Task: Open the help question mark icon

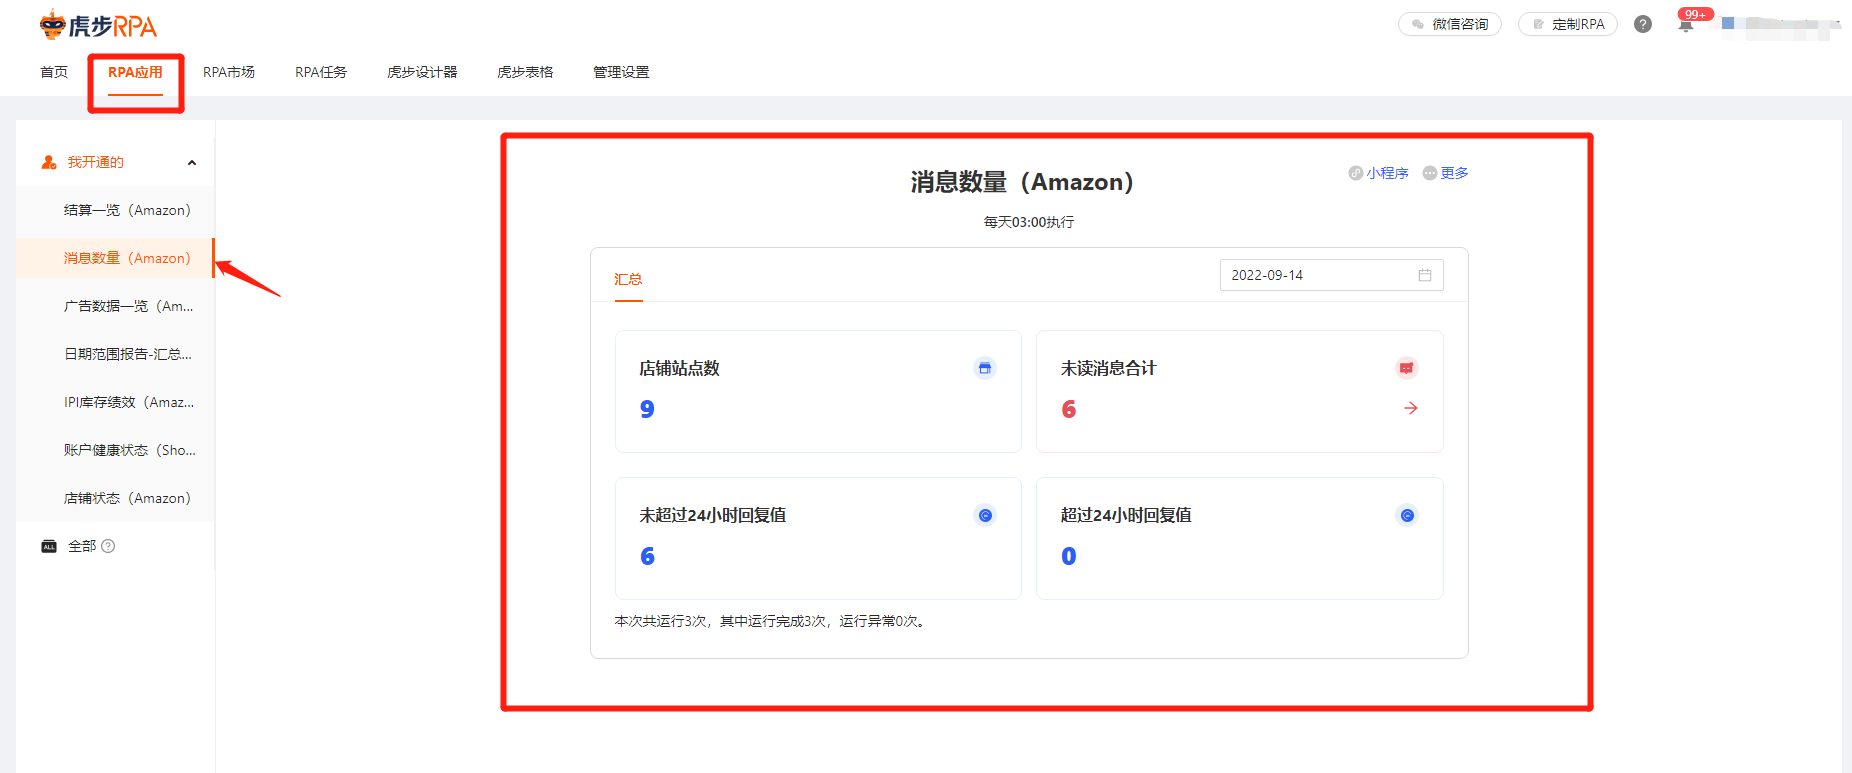Action: point(1643,24)
